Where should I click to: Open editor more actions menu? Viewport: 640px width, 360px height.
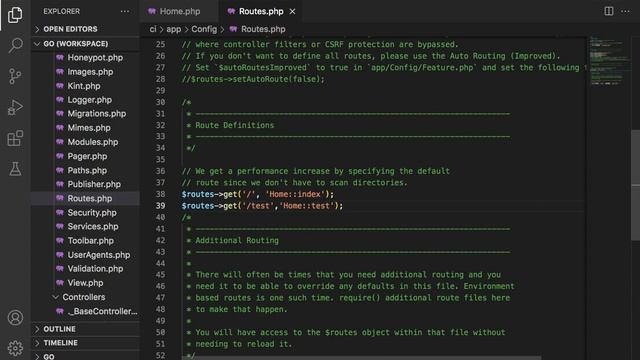(x=625, y=11)
